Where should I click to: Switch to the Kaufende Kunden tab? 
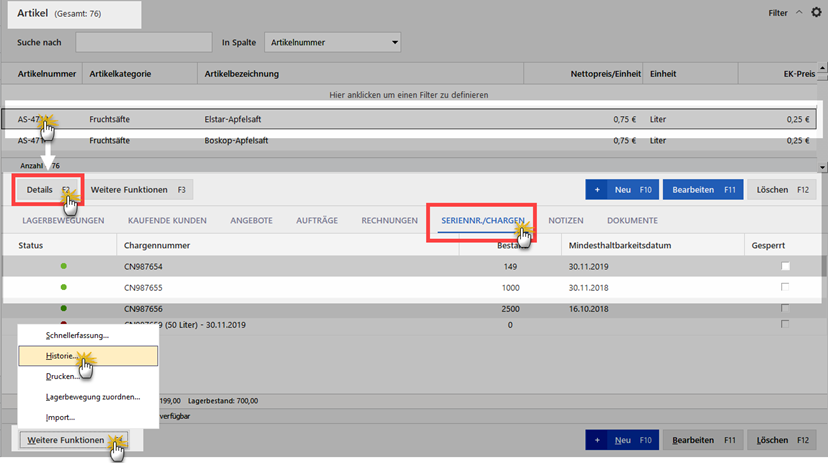(x=167, y=221)
